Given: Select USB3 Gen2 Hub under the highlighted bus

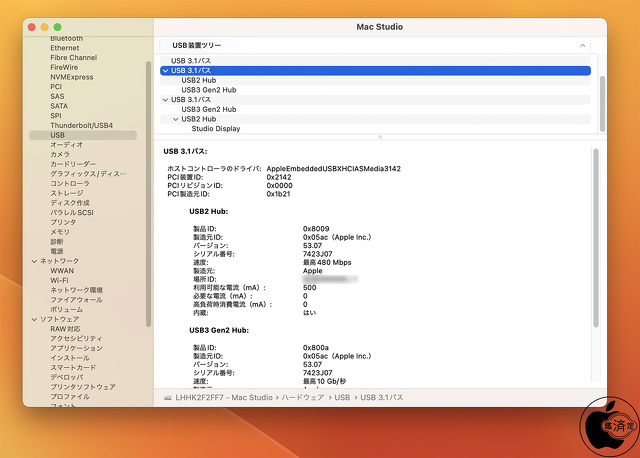Looking at the screenshot, I should (209, 90).
